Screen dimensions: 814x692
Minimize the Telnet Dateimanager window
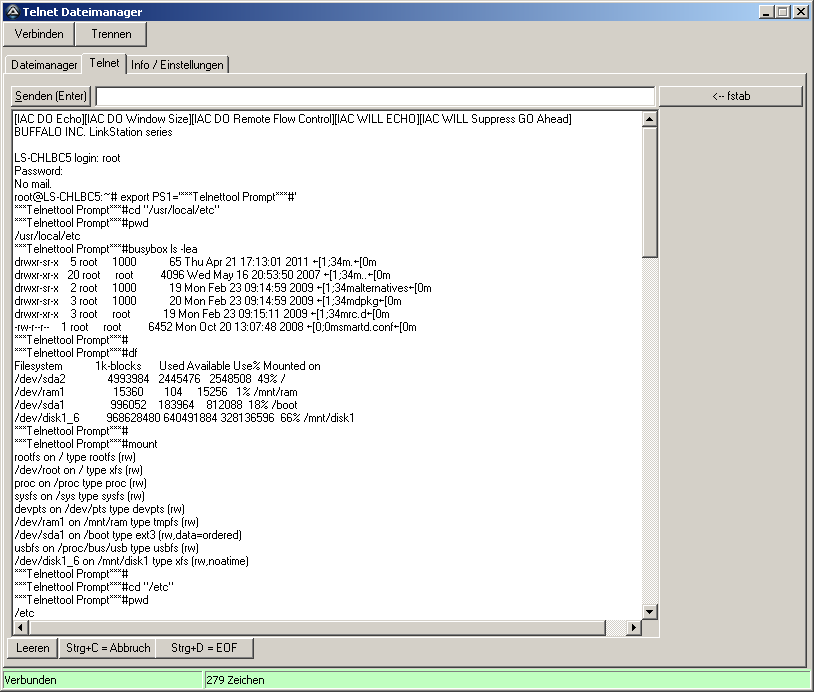tap(765, 12)
